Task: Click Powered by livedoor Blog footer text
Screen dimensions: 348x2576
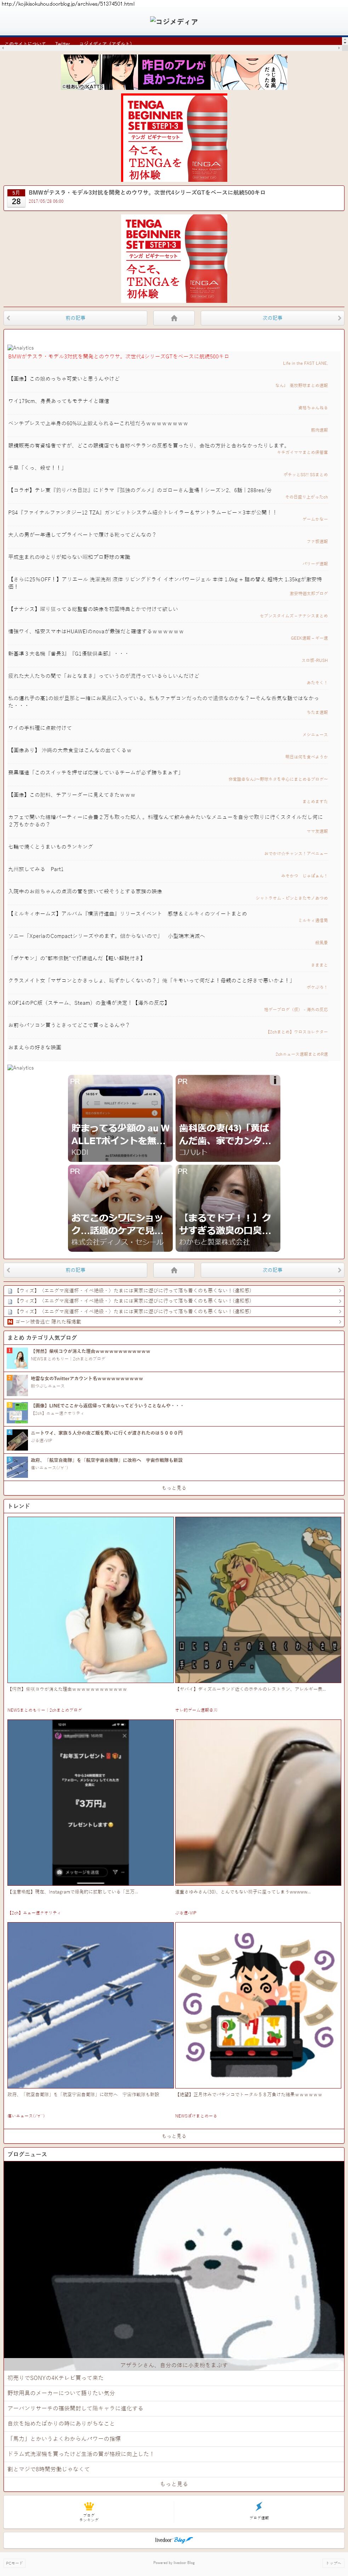Action: (x=174, y=2563)
